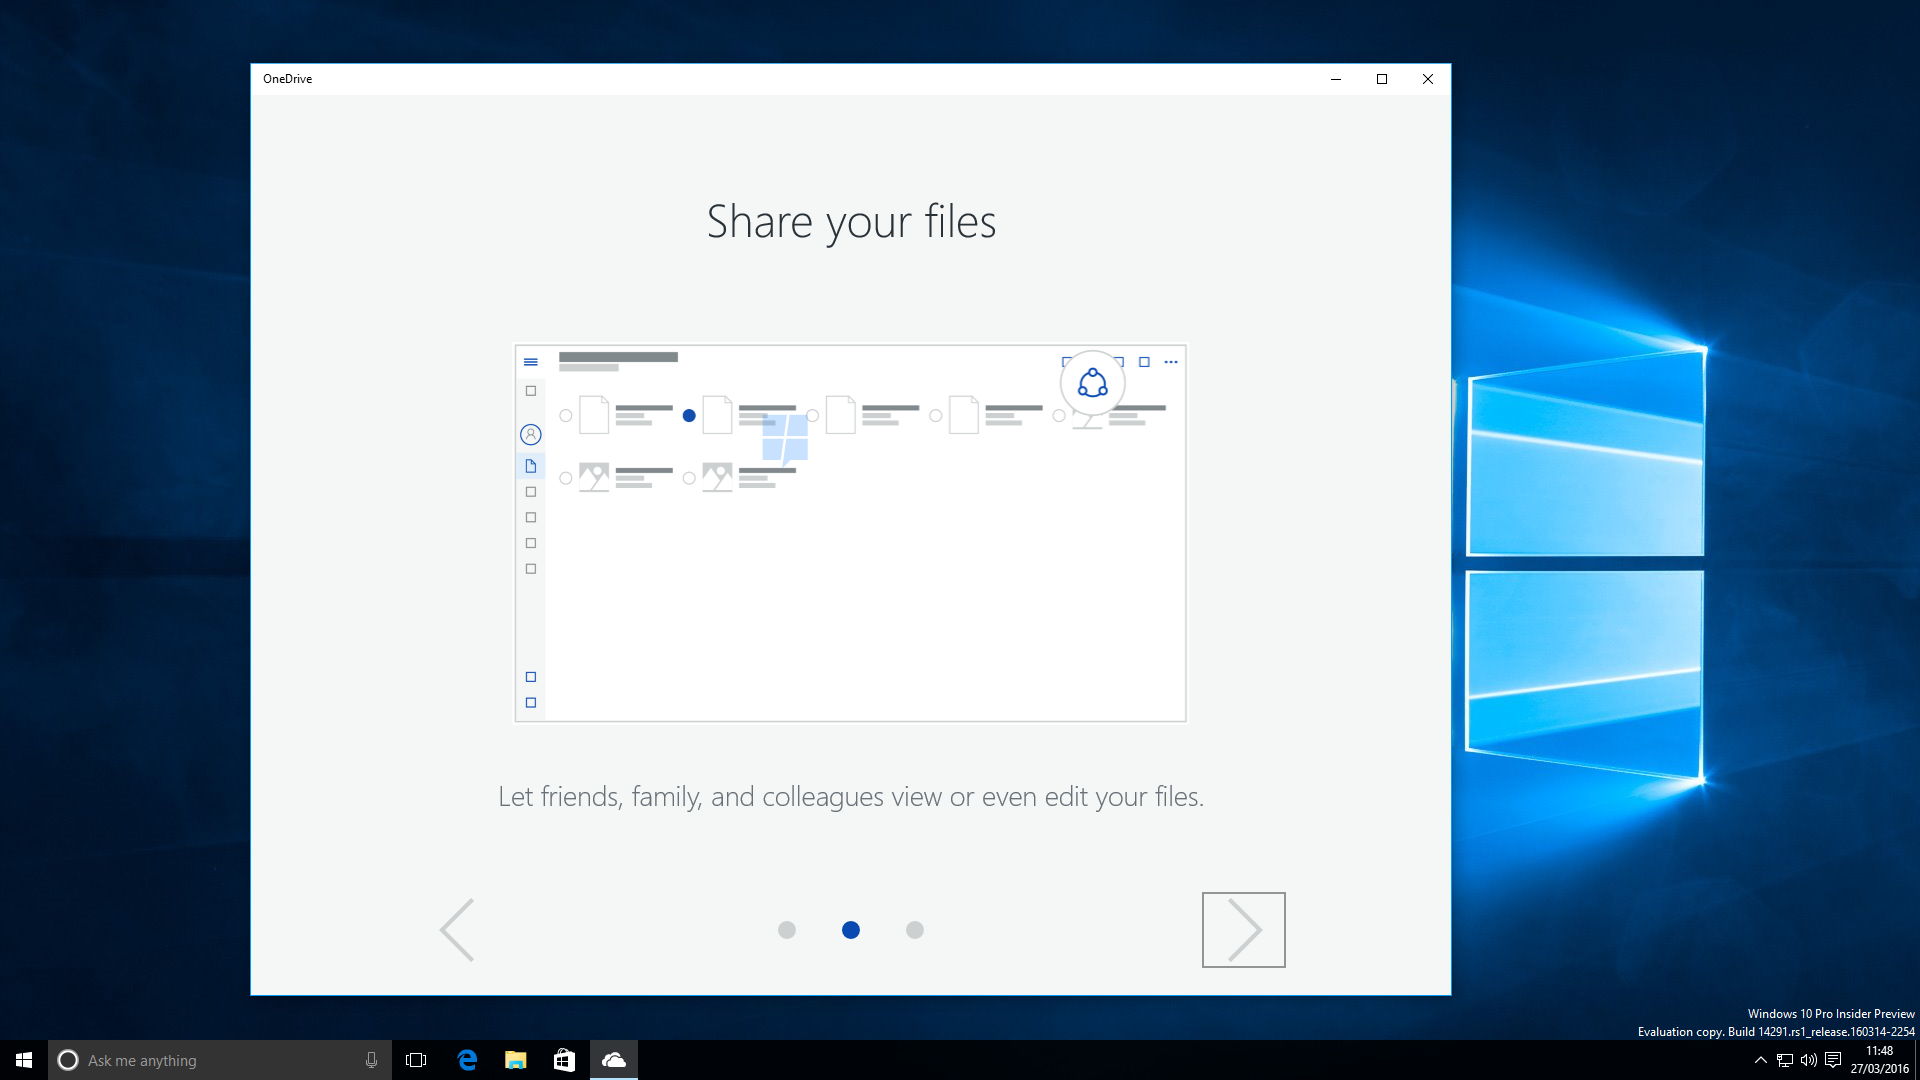Open File Explorer from the taskbar
This screenshot has height=1080, width=1920.
[x=515, y=1060]
